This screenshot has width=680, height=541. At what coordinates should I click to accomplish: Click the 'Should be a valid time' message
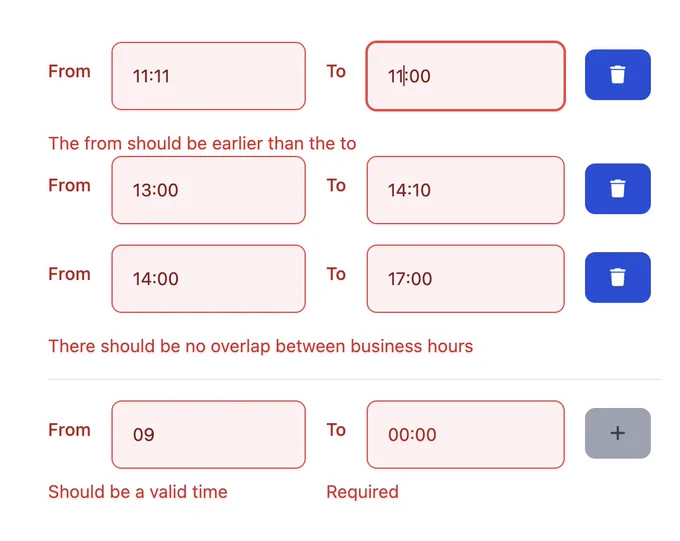(x=138, y=492)
